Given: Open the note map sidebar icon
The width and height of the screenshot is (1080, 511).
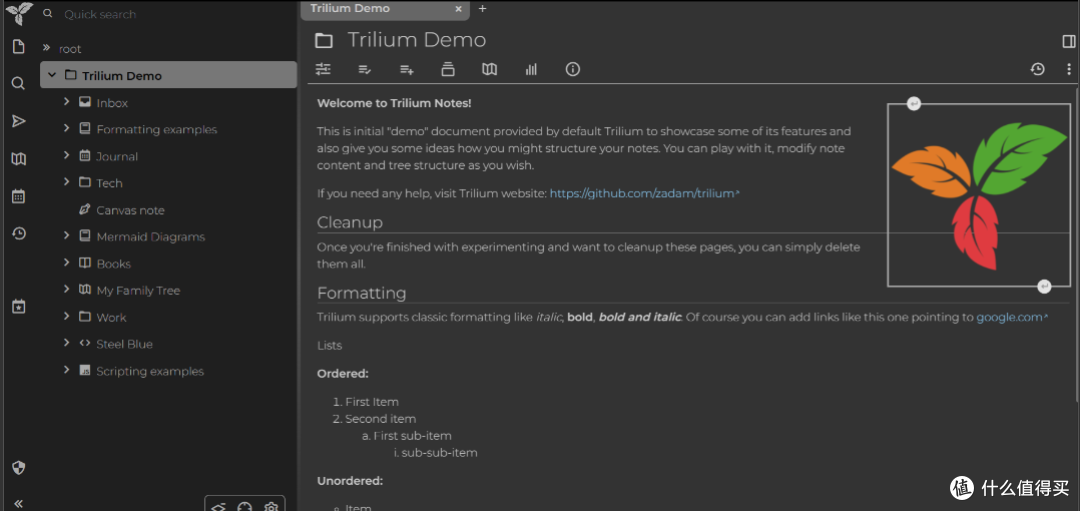Looking at the screenshot, I should point(19,159).
